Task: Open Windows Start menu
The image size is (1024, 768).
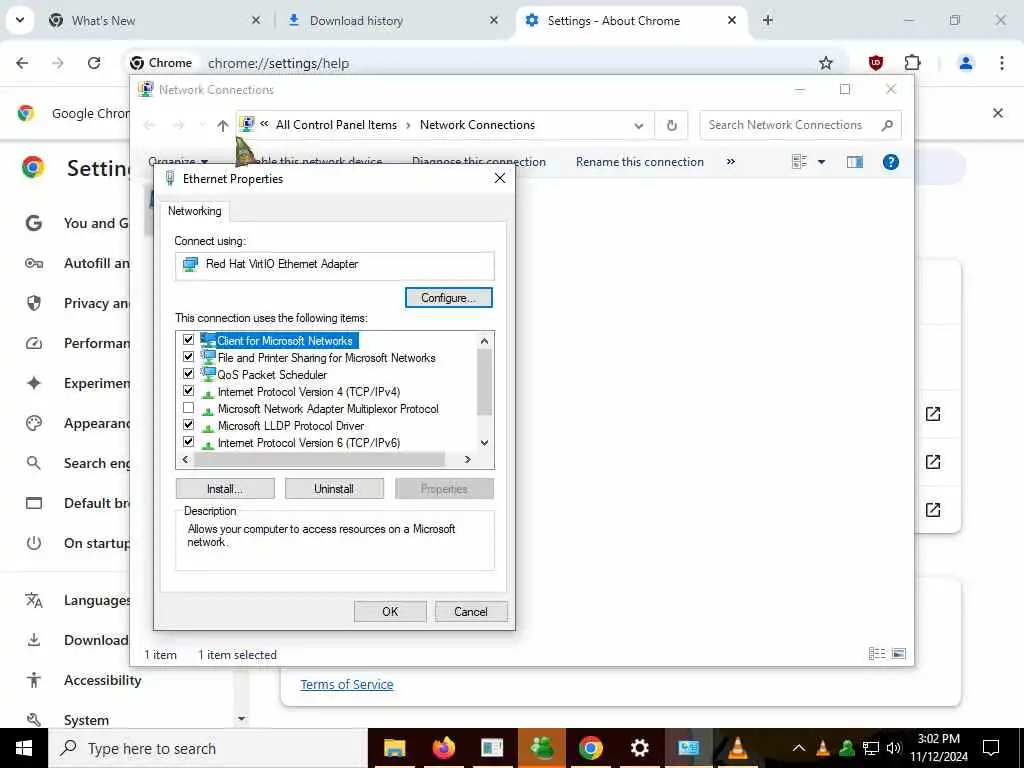Action: coord(24,748)
